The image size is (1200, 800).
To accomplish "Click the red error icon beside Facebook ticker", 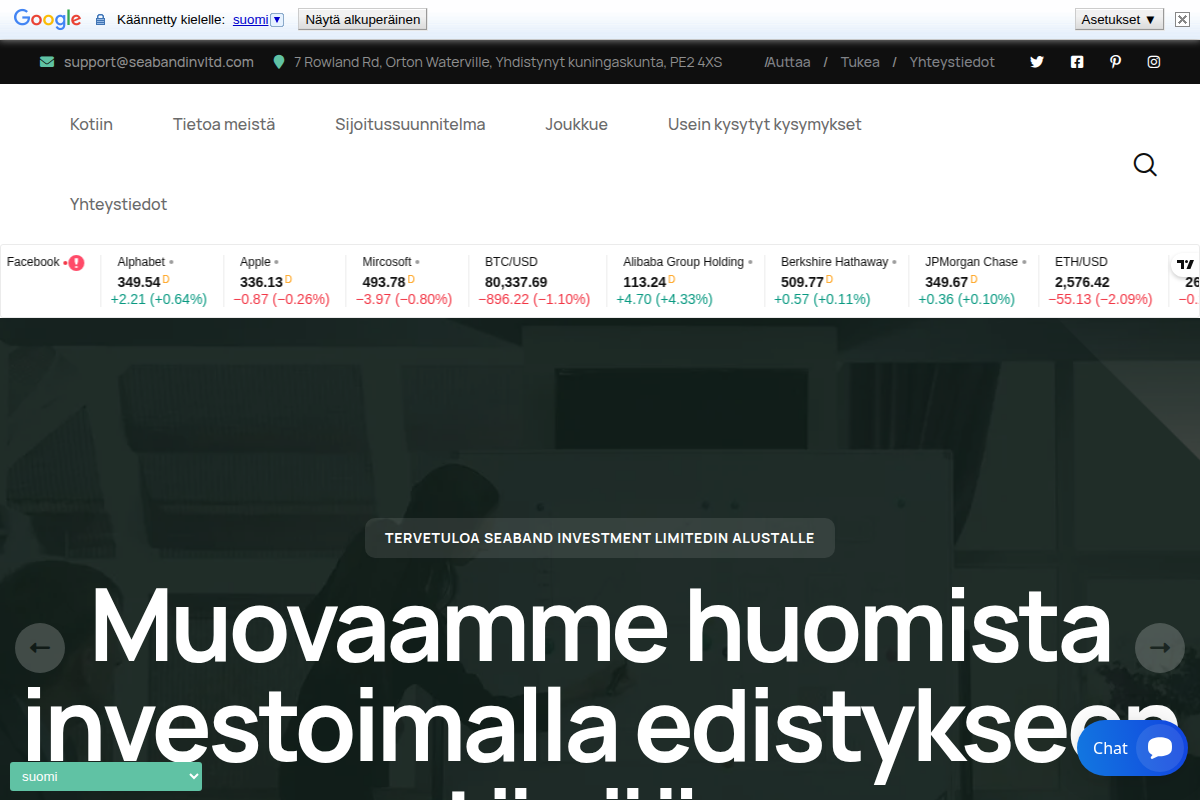I will coord(77,263).
